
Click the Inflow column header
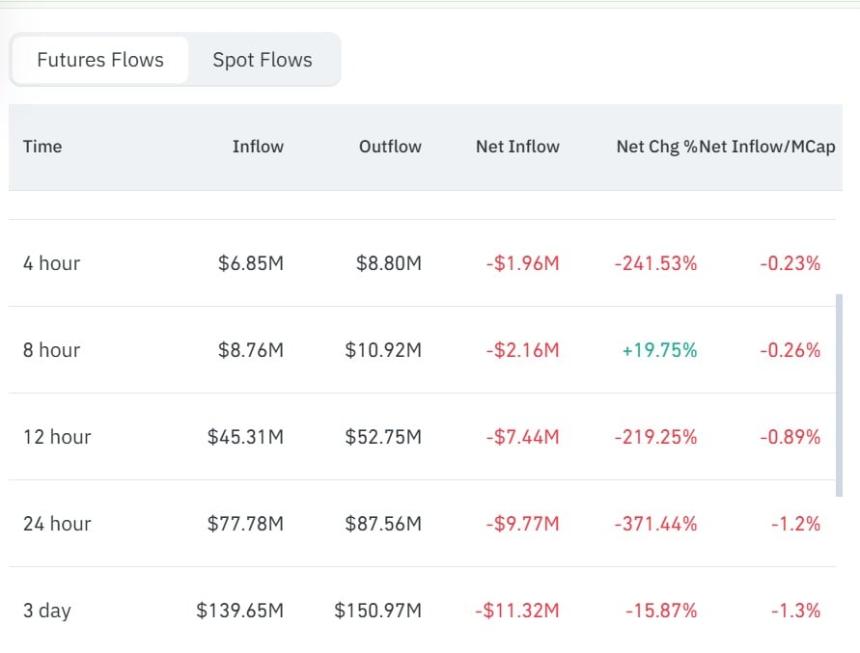tap(258, 146)
